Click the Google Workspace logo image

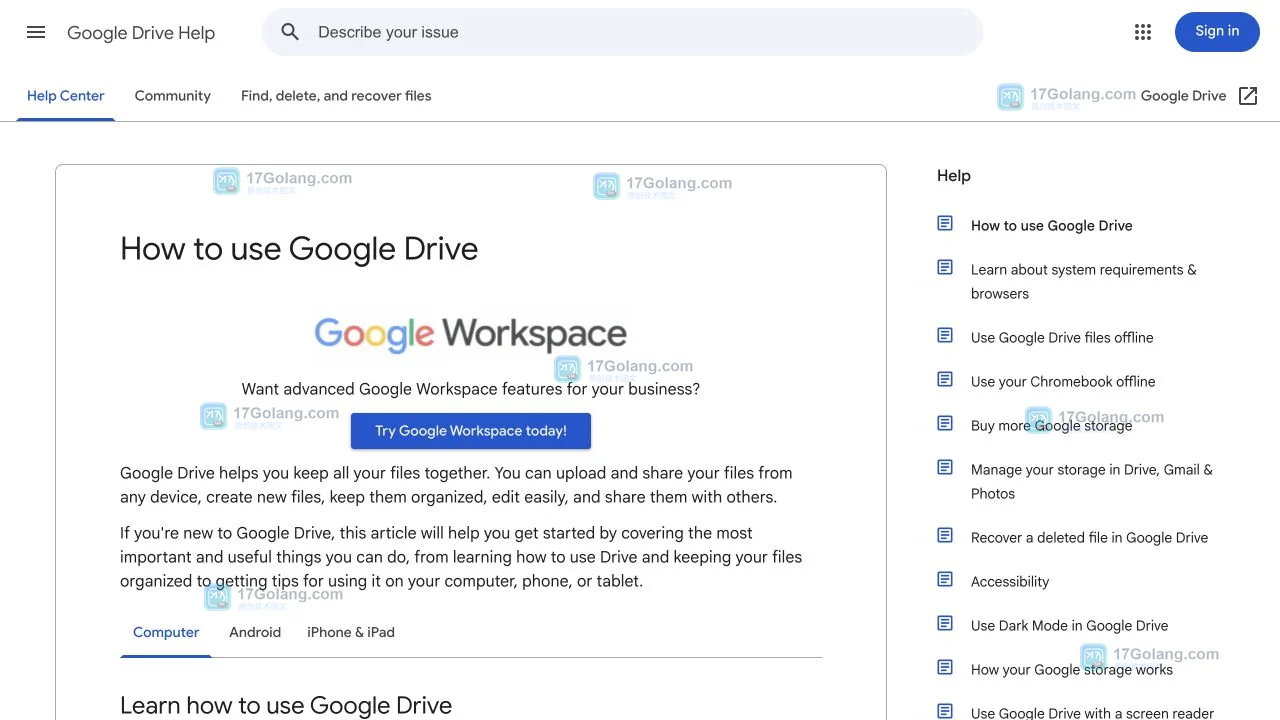[x=471, y=334]
